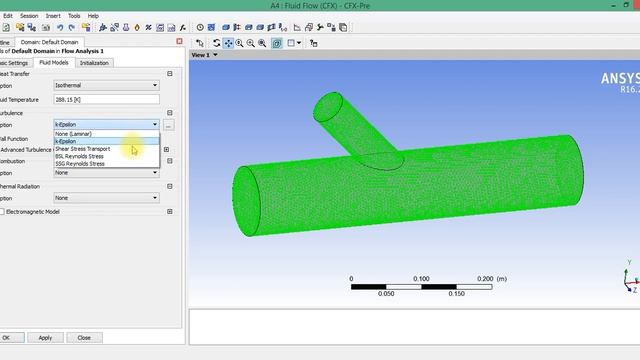
Task: Click the rightmost main toolbar icon
Action: (x=343, y=27)
